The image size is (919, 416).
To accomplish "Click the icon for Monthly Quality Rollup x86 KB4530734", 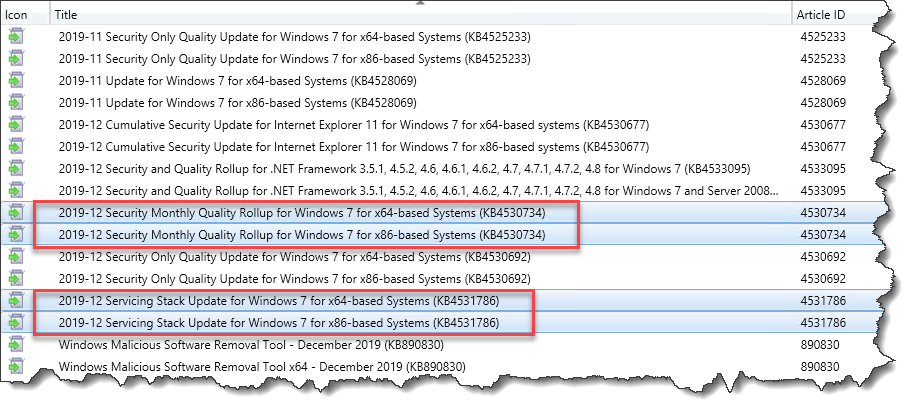I will [16, 235].
